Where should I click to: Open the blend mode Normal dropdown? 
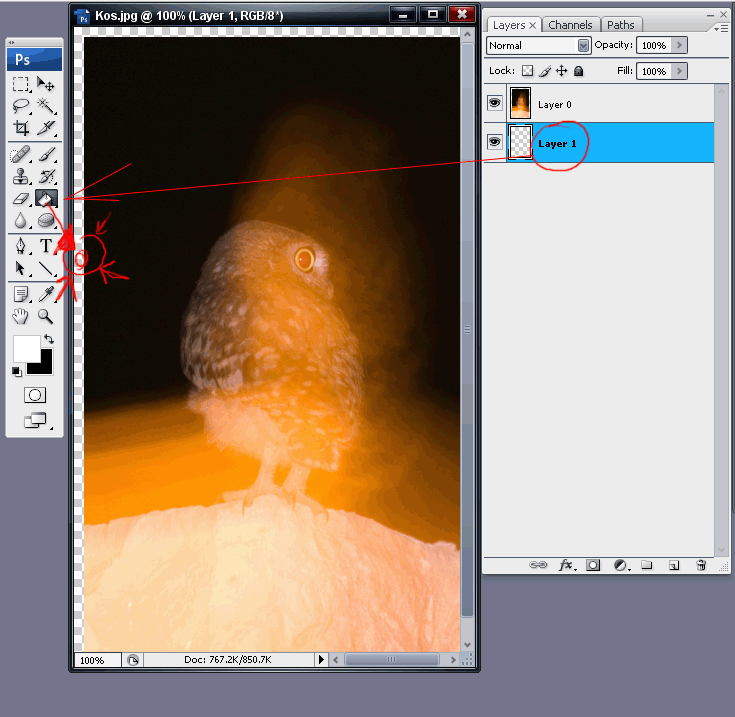click(583, 46)
